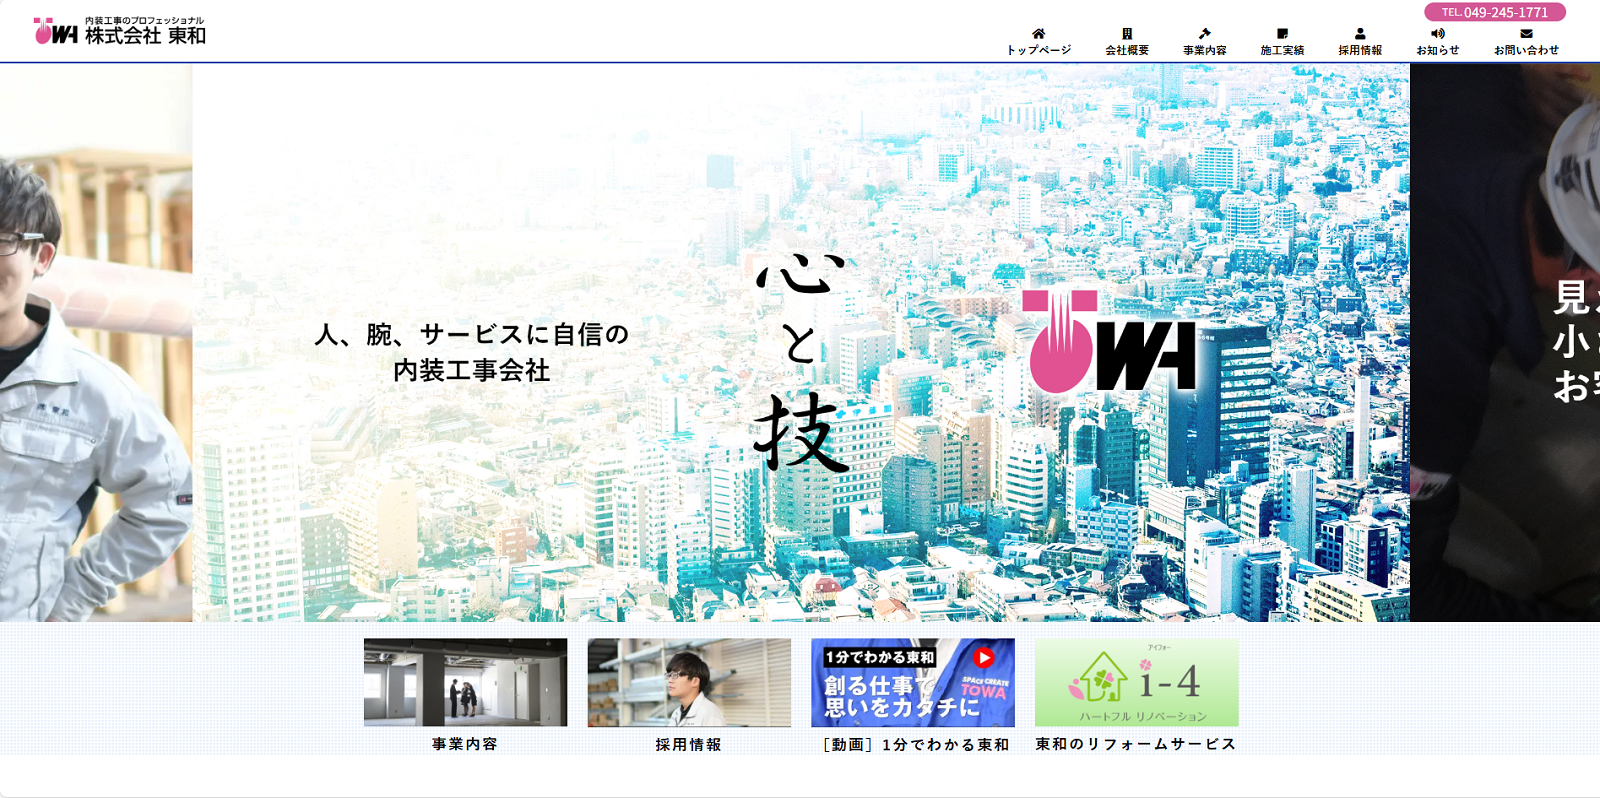The image size is (1600, 798).
Task: Open the 事業内容 menu label in header
Action: [1204, 50]
